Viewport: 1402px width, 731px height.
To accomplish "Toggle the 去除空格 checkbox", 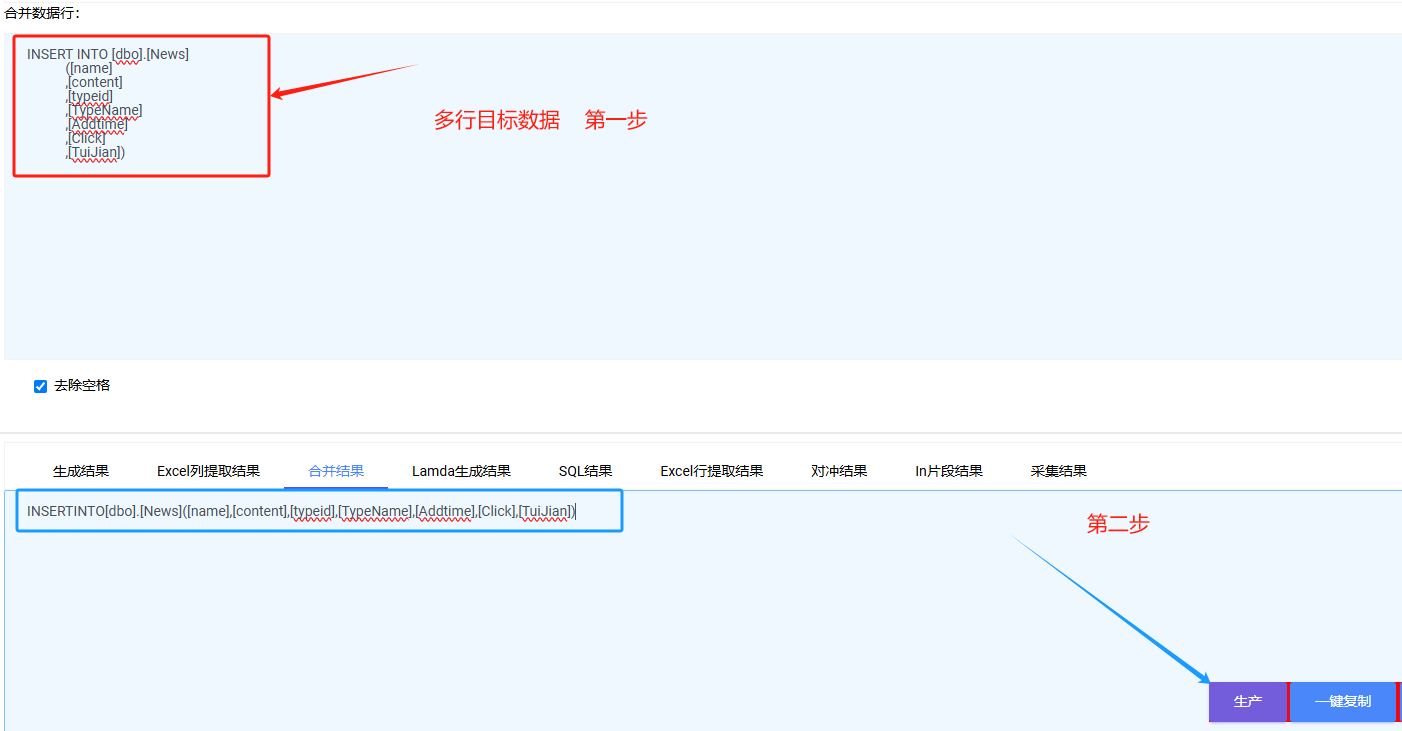I will [41, 386].
